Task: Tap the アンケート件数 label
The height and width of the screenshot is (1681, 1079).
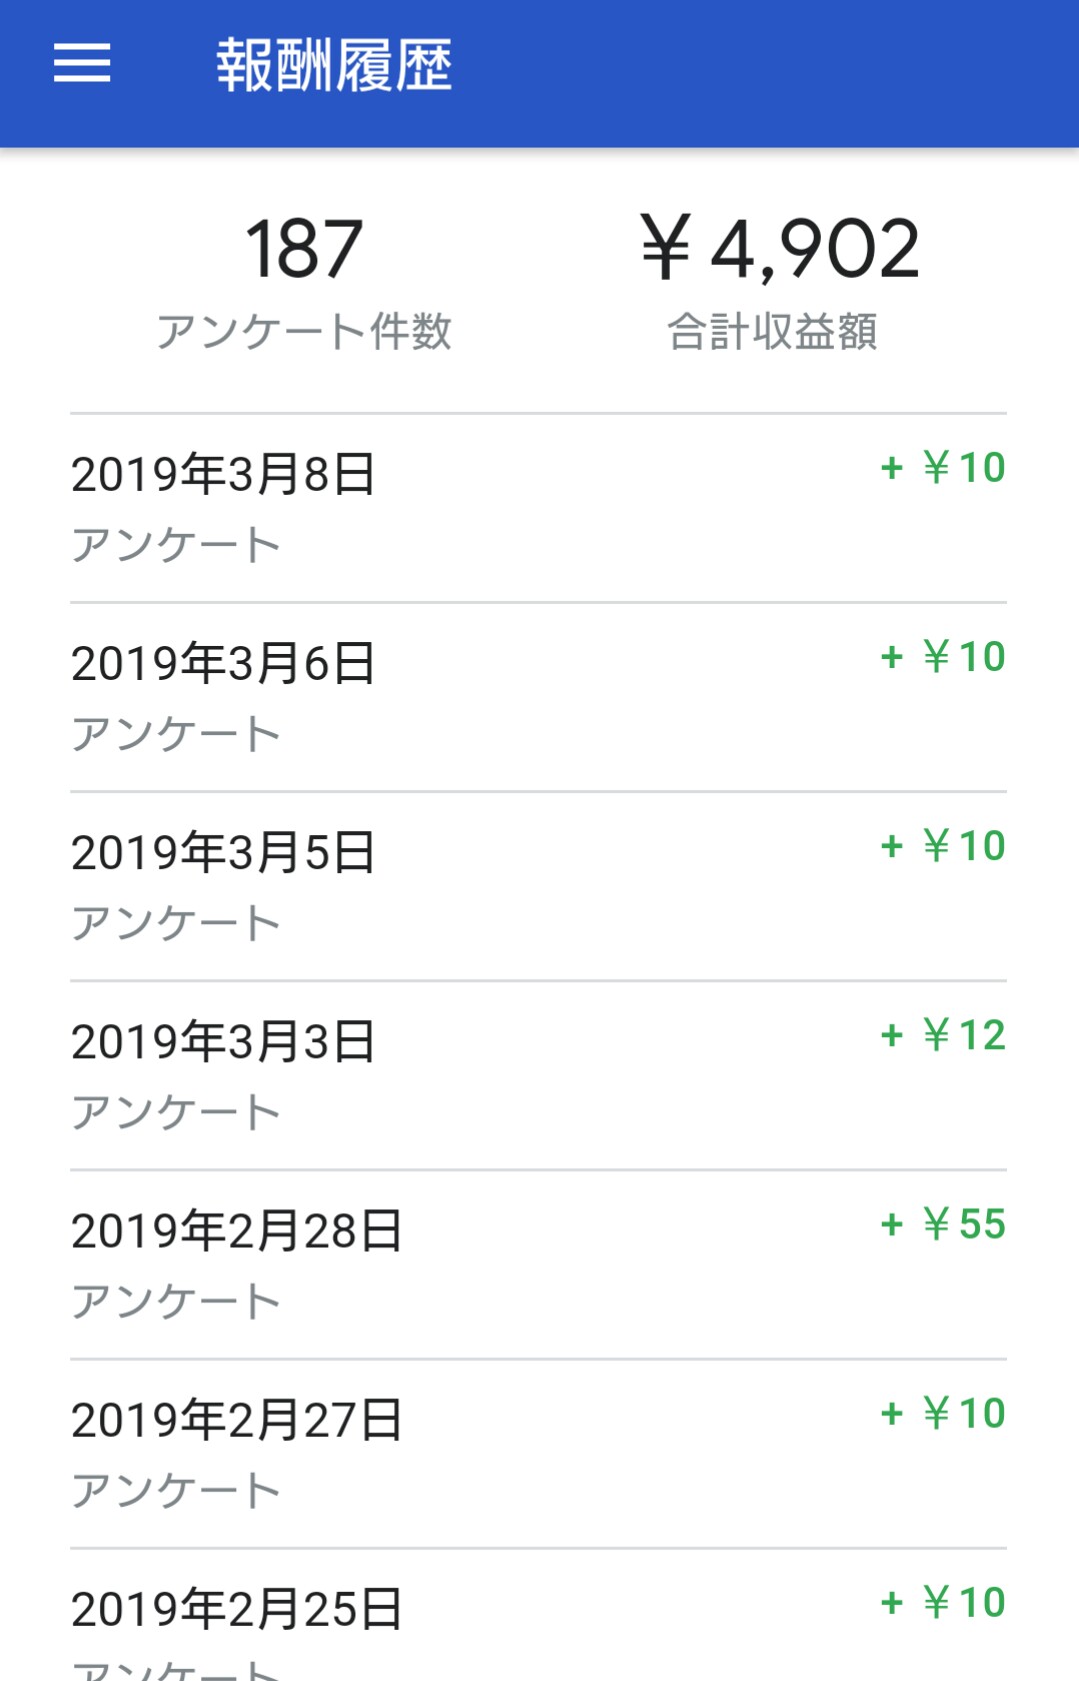Action: click(x=304, y=332)
